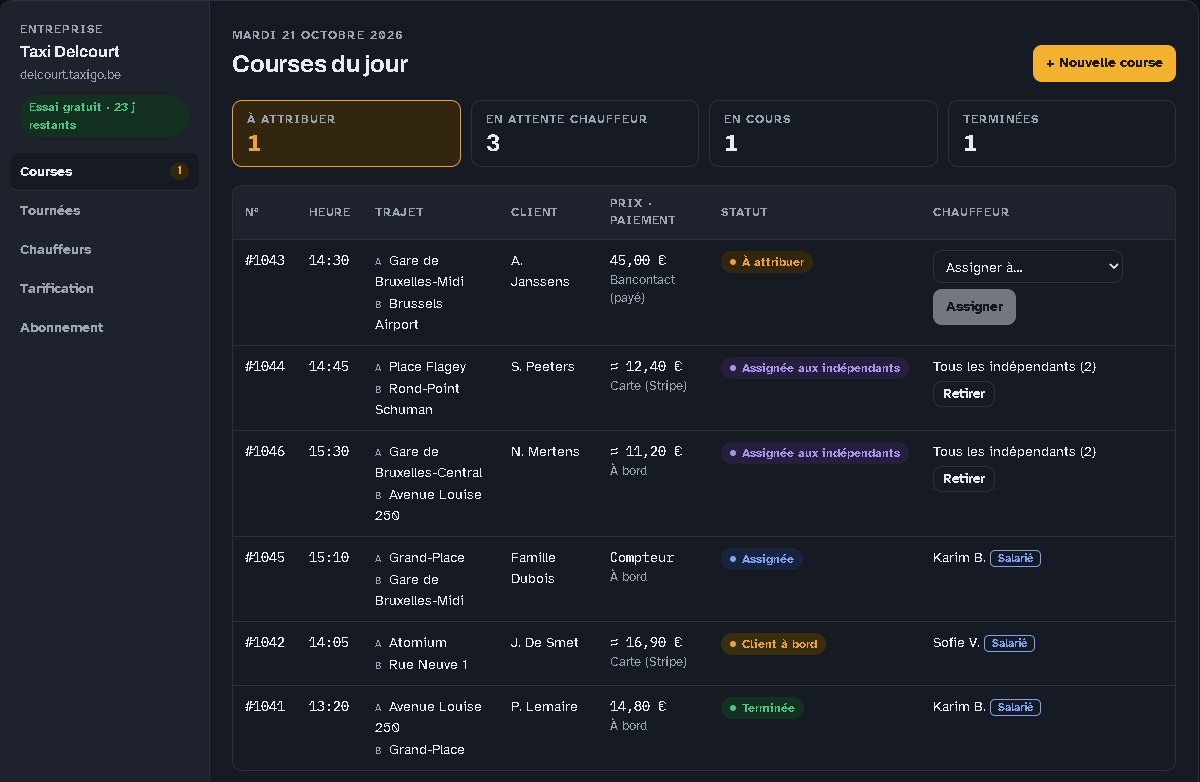This screenshot has height=782, width=1200.
Task: Click the Assigner button for ride #1043
Action: pos(974,307)
